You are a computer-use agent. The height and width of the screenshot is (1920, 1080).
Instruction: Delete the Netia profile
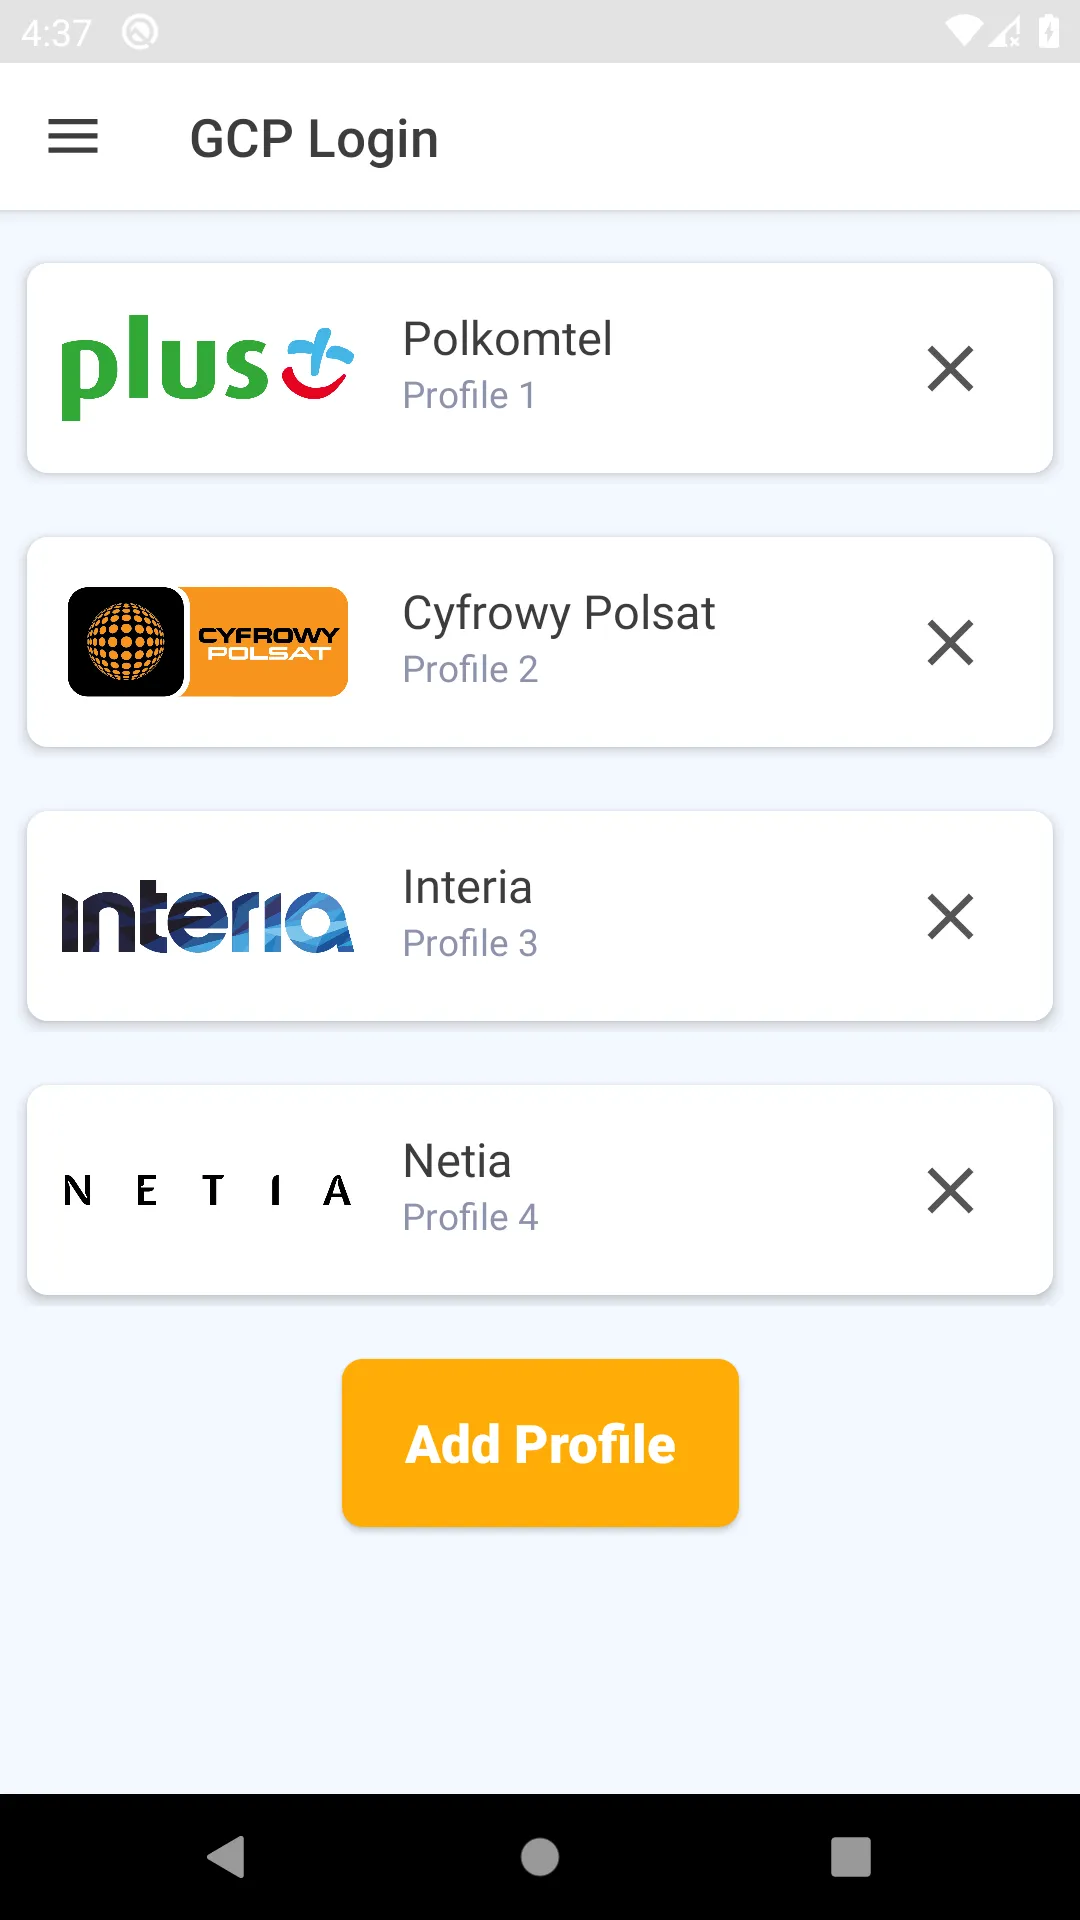coord(950,1190)
